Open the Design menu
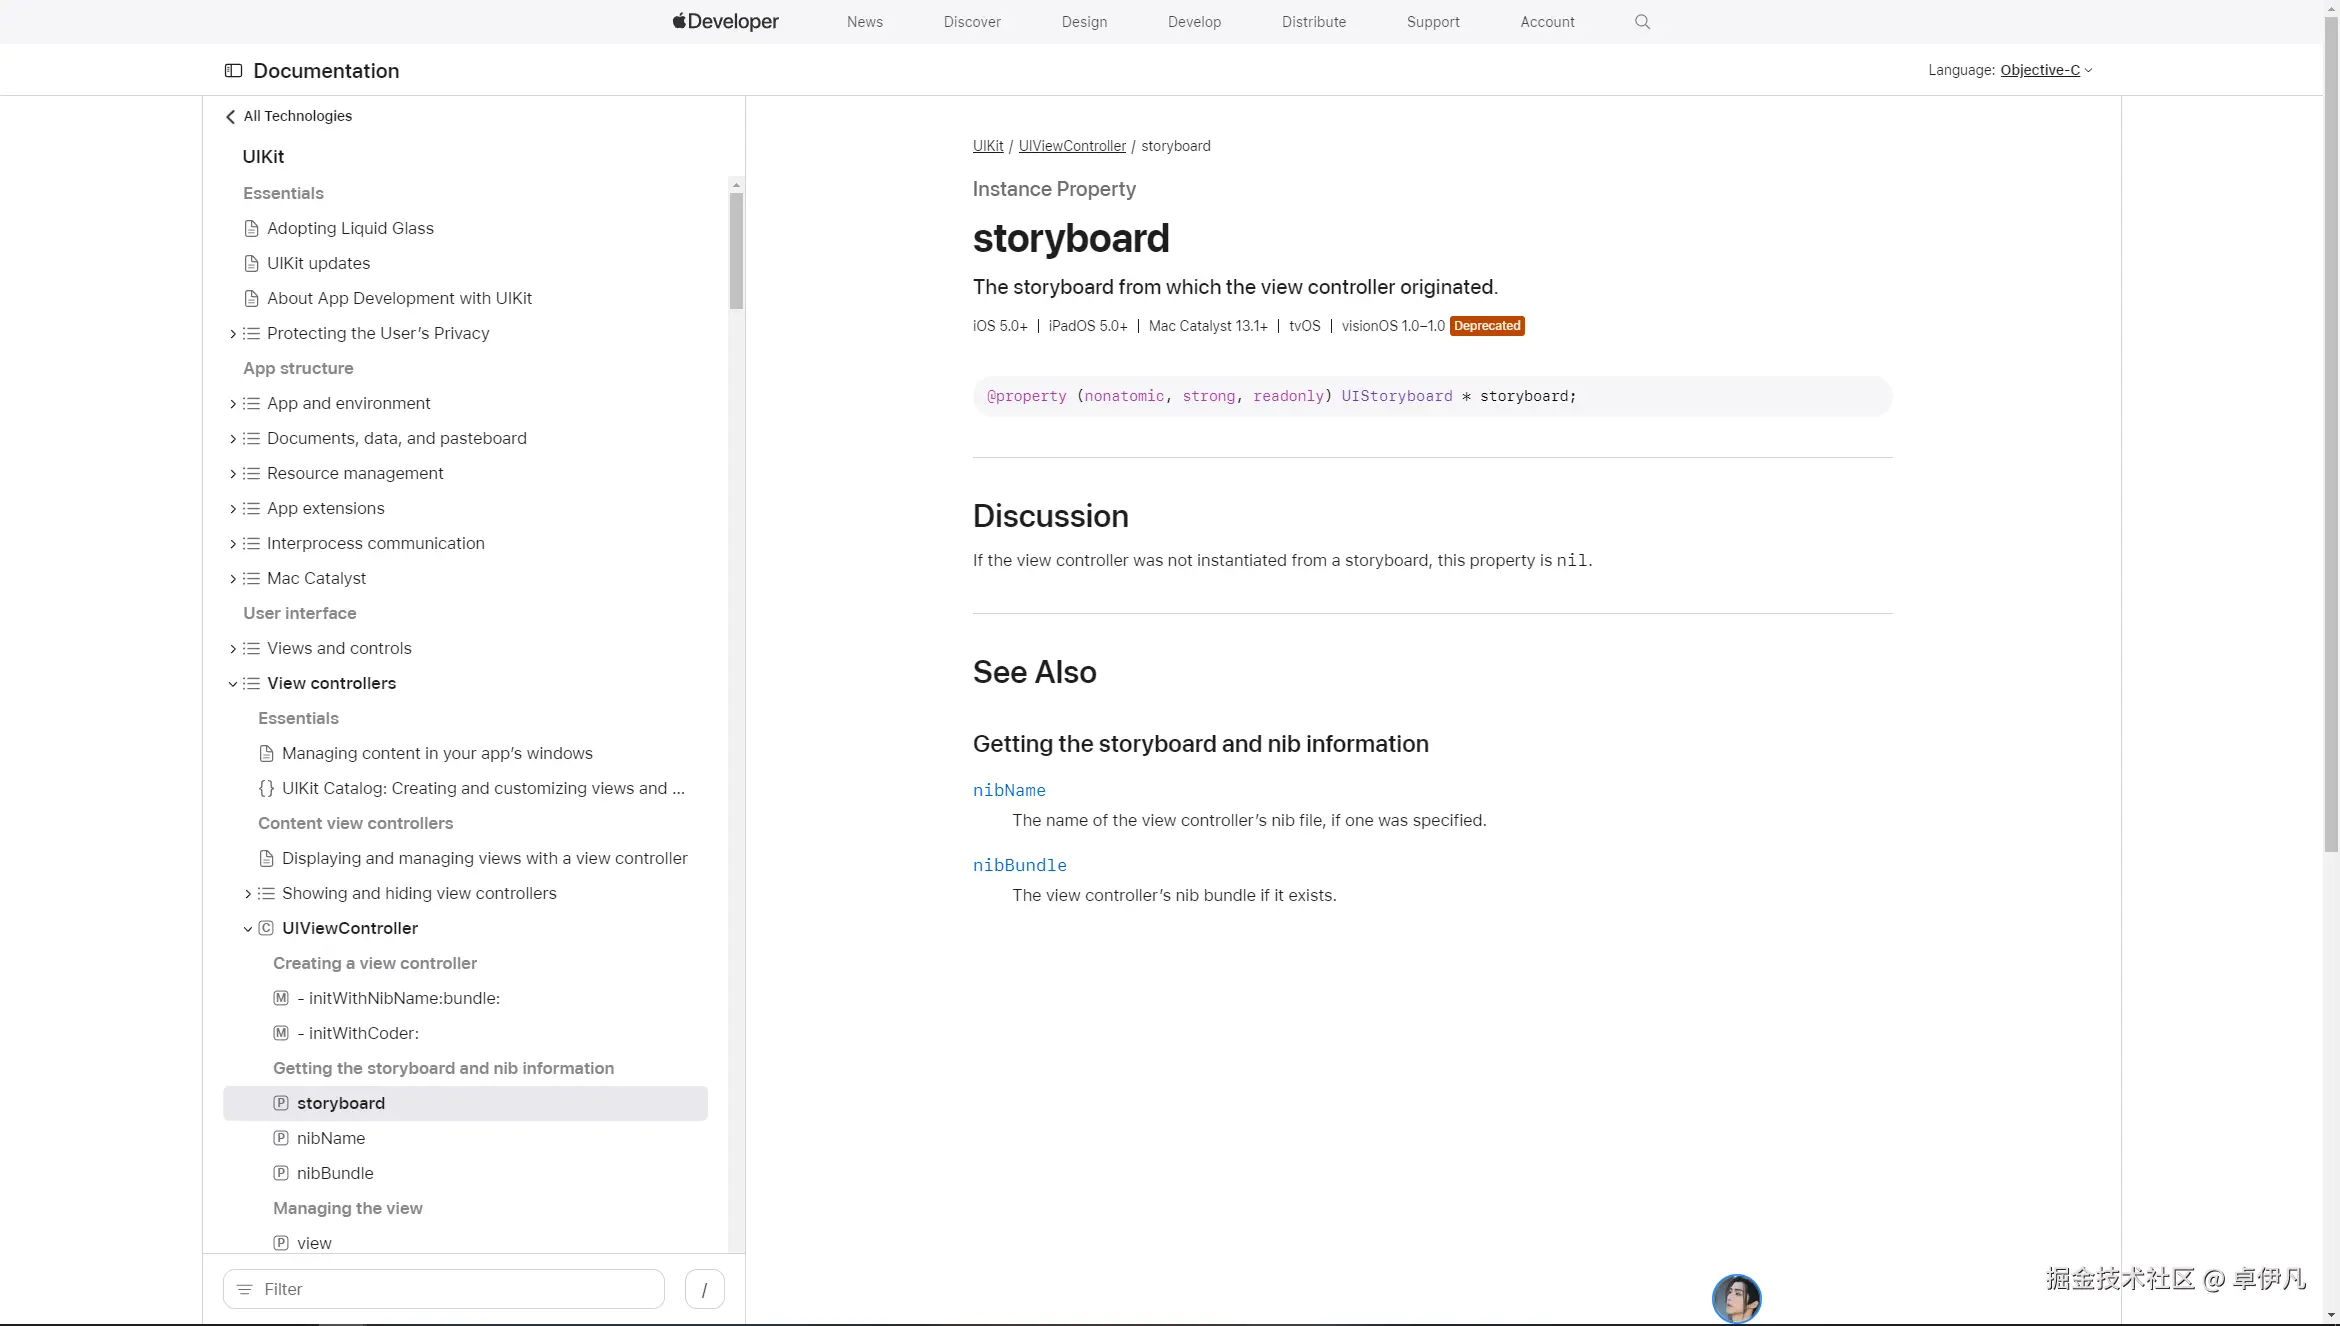 (1084, 22)
